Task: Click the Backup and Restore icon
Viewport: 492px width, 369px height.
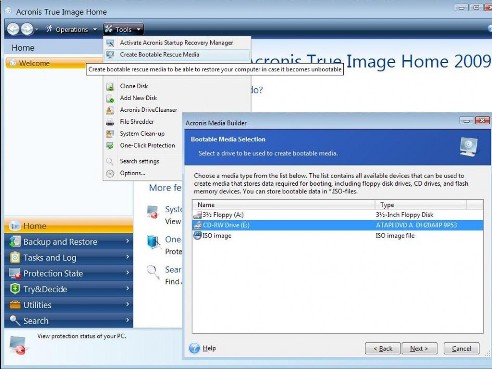Action: click(x=15, y=241)
